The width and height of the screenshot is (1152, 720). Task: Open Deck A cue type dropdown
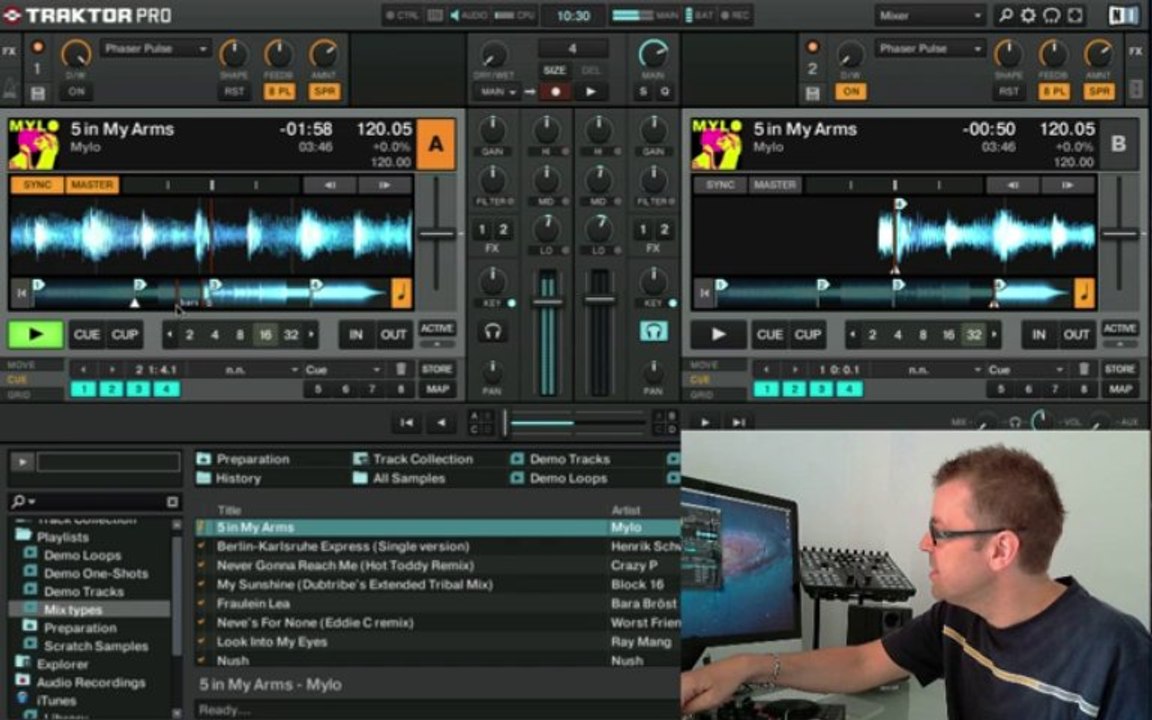(343, 369)
